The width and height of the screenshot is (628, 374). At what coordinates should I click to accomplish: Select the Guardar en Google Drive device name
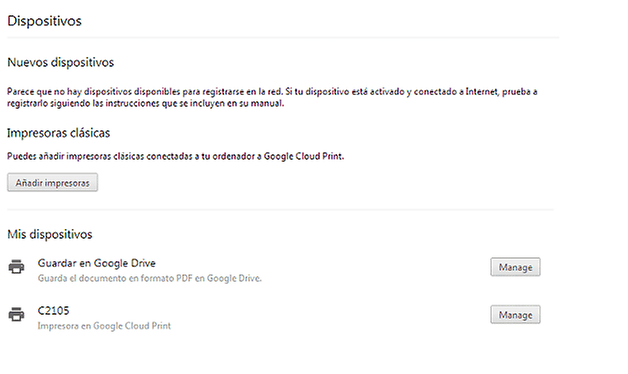click(x=97, y=263)
